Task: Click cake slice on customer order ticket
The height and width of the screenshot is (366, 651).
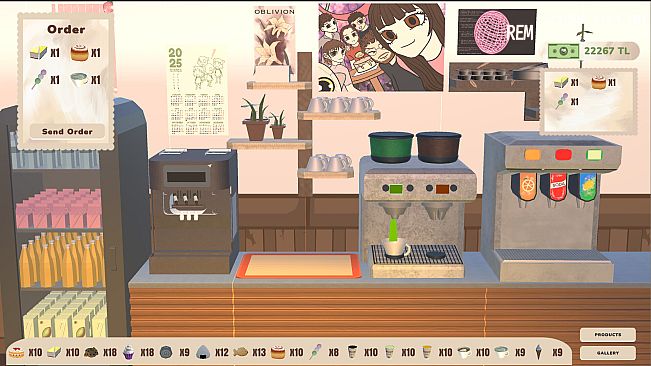Action: 561,82
